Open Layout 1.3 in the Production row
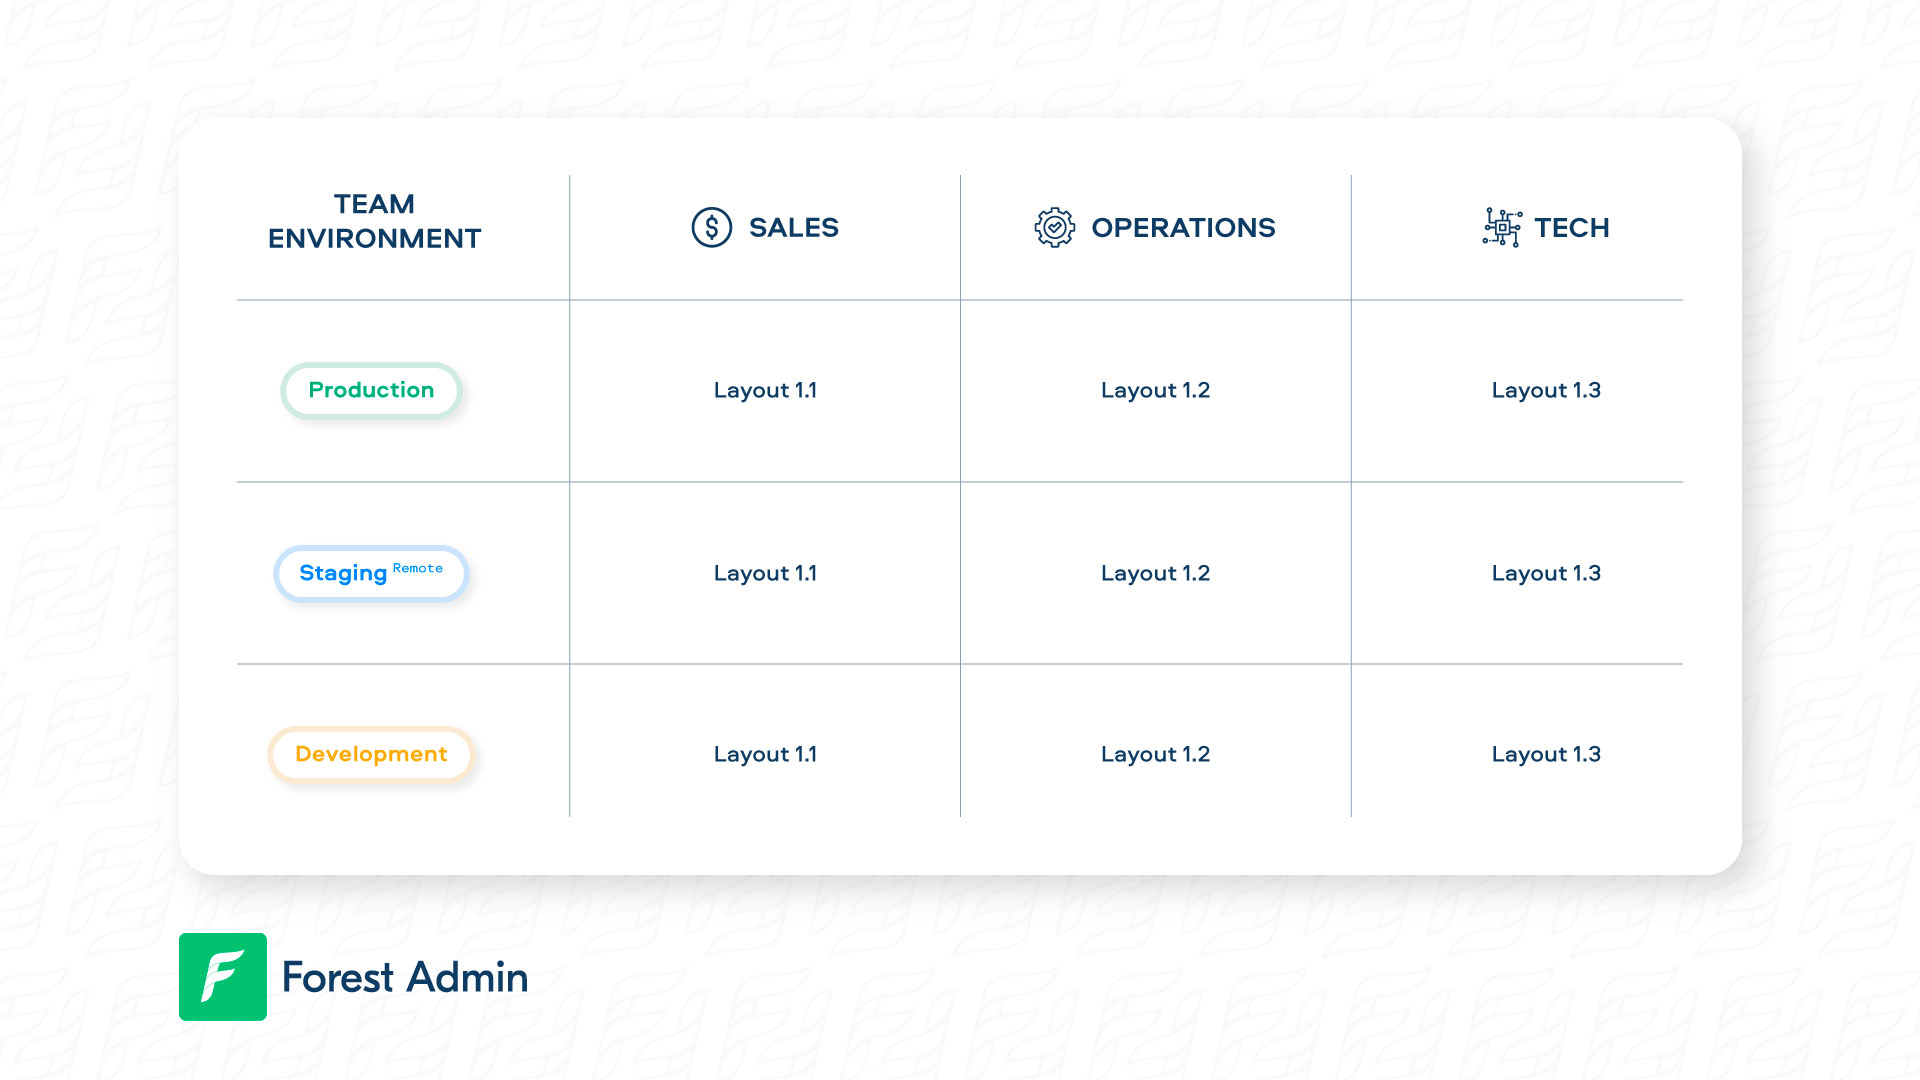1920x1080 pixels. coord(1546,390)
